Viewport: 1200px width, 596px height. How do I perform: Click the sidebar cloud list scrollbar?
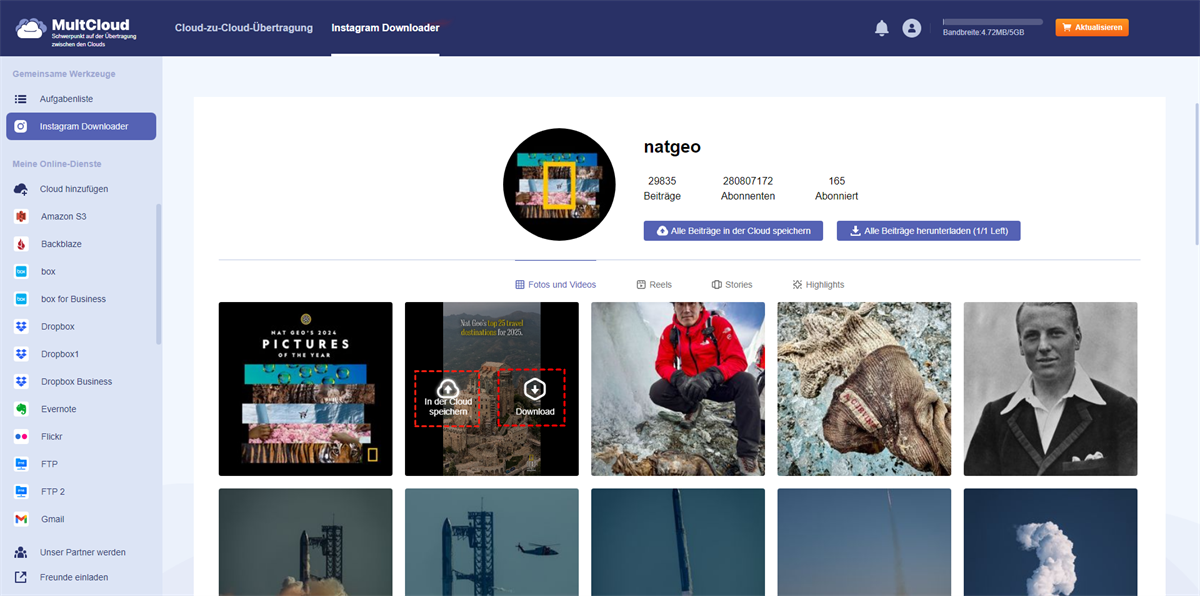(x=158, y=274)
